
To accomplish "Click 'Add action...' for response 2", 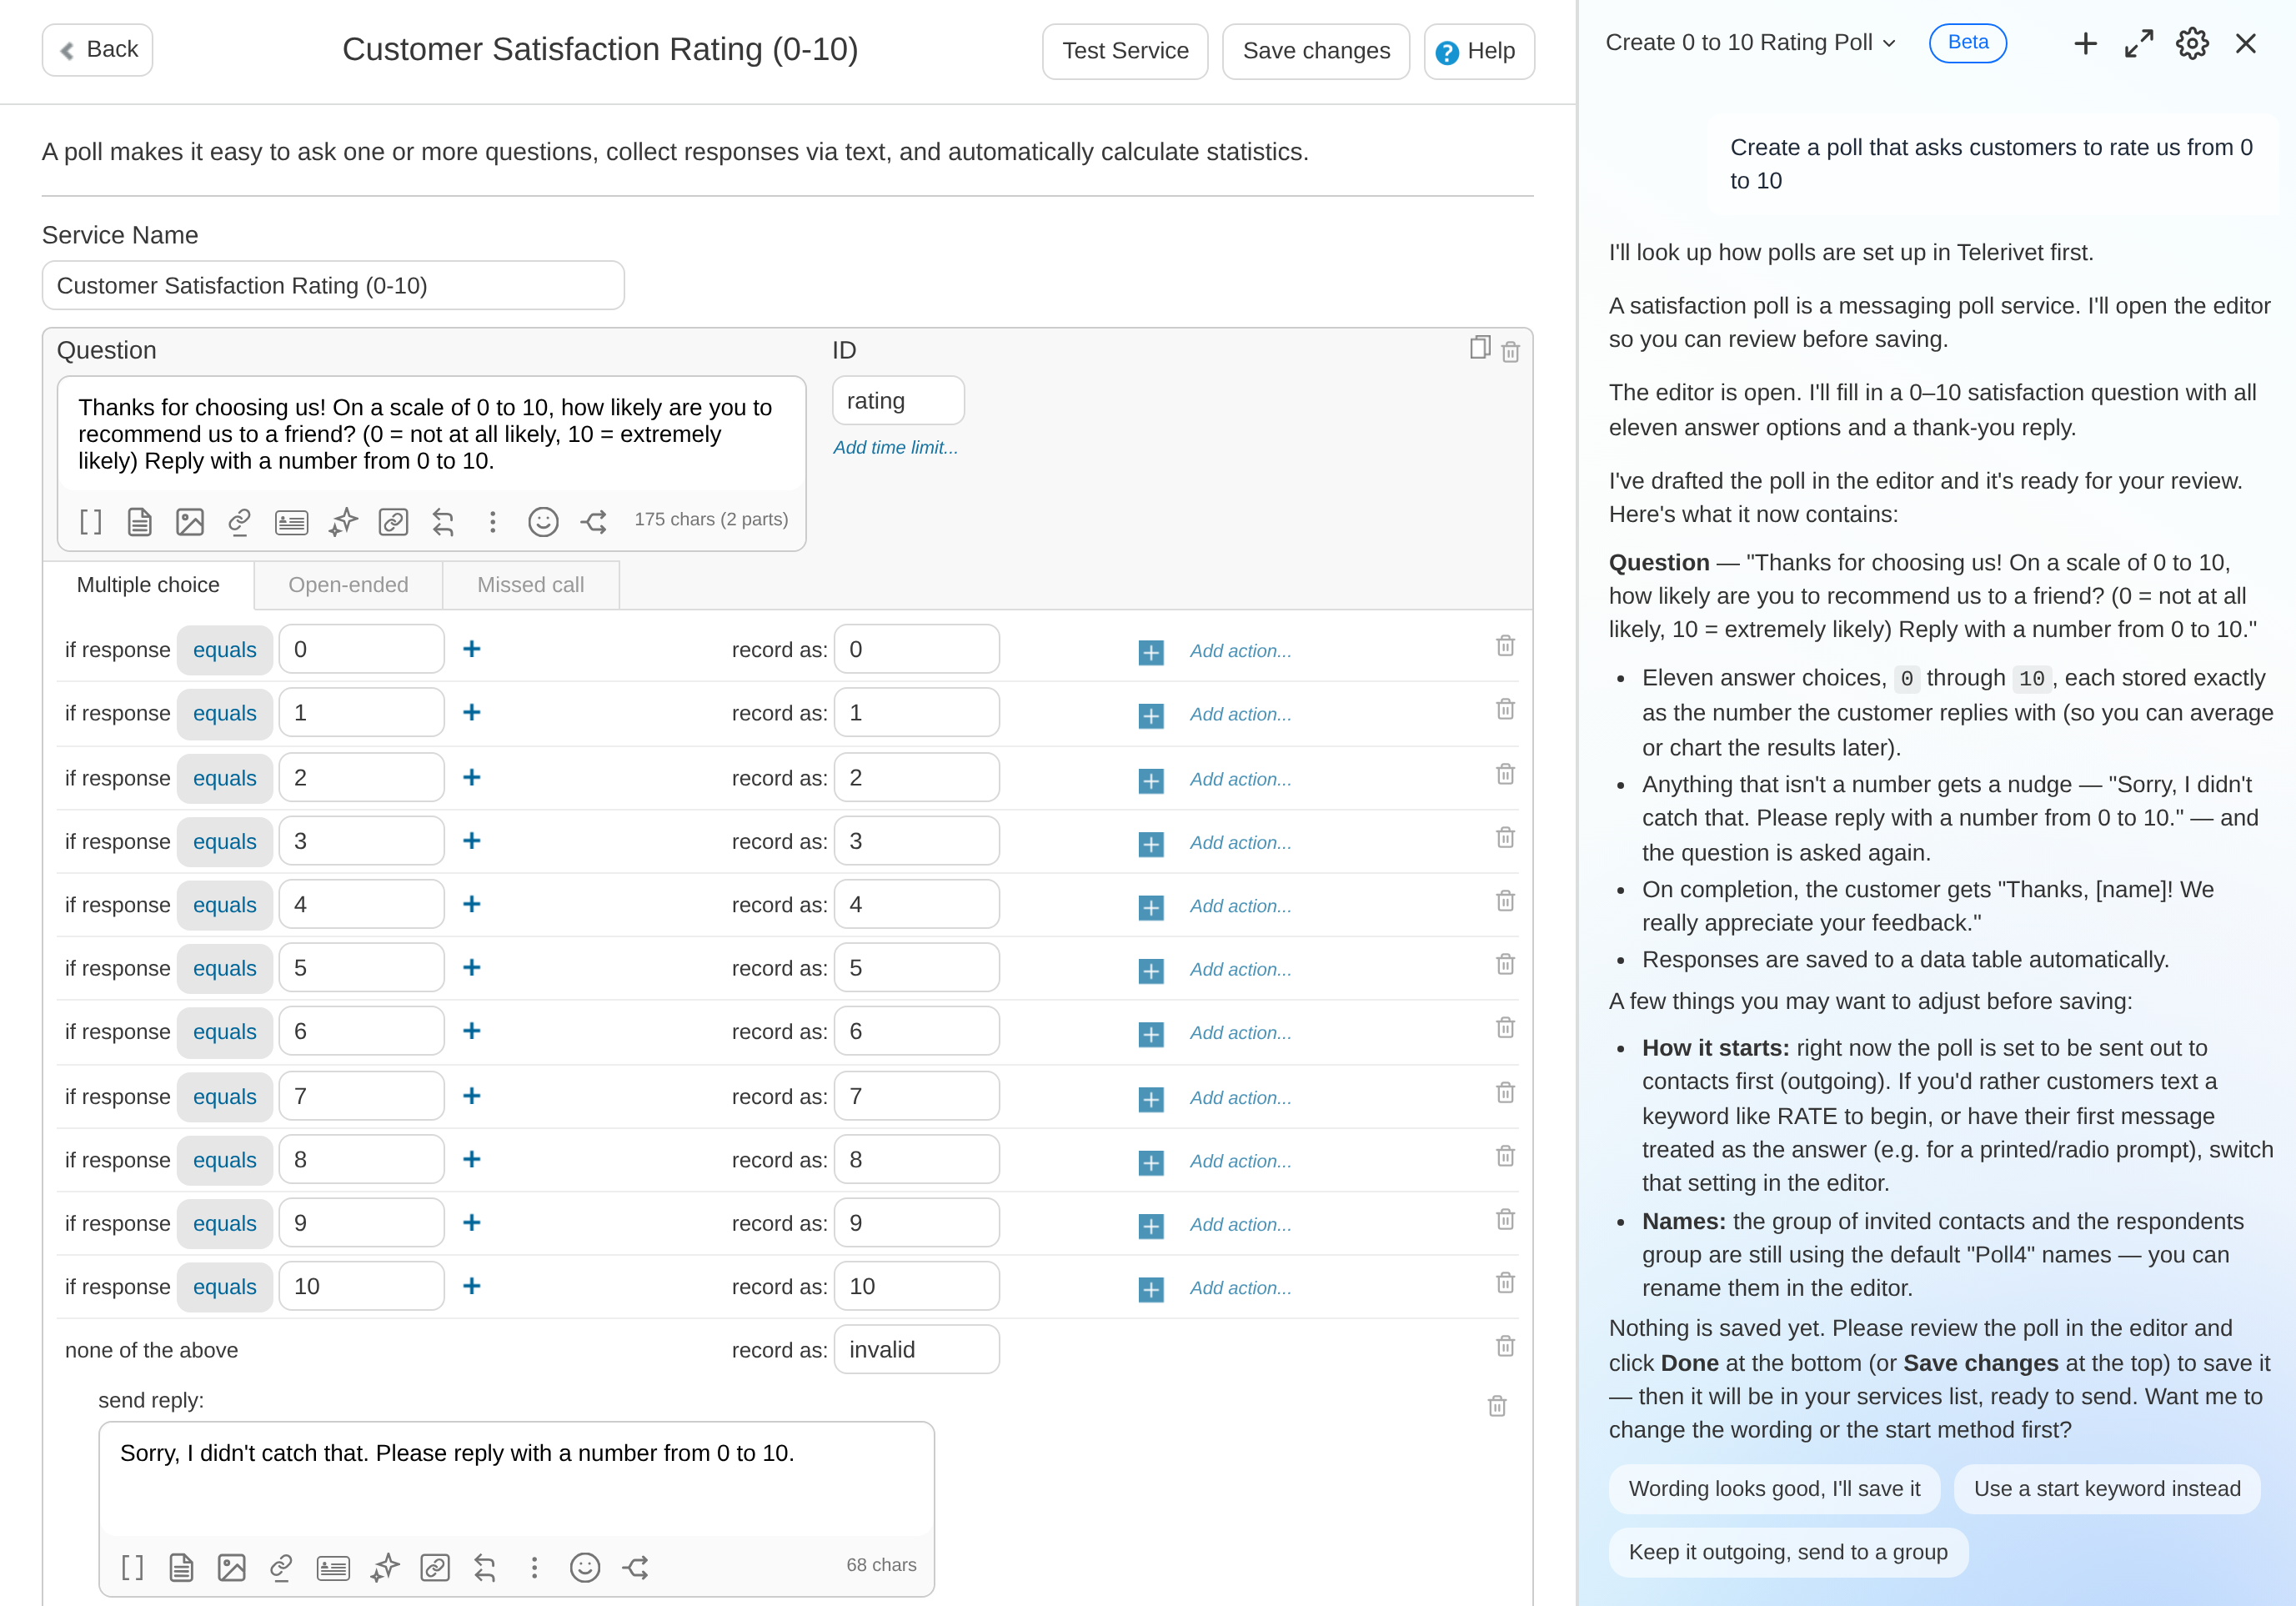I will click(1240, 779).
